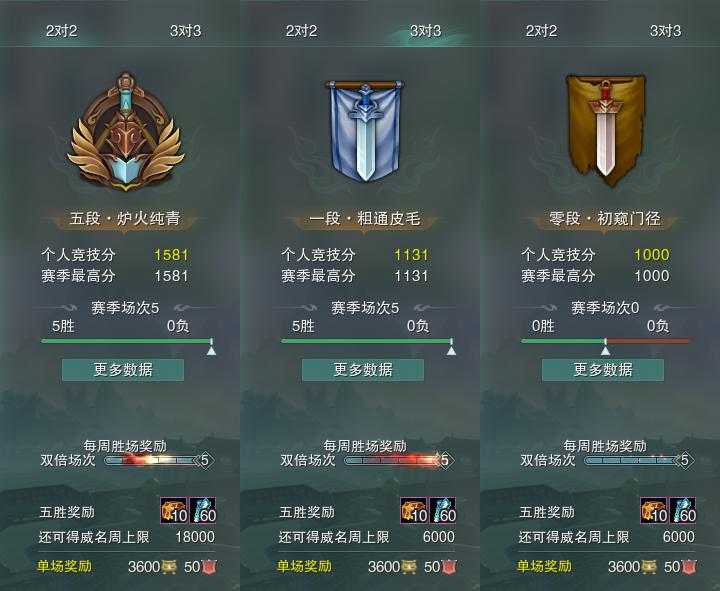This screenshot has width=720, height=591.
Task: Click the 双倍场次 progress bar in right panel
Action: coord(637,460)
